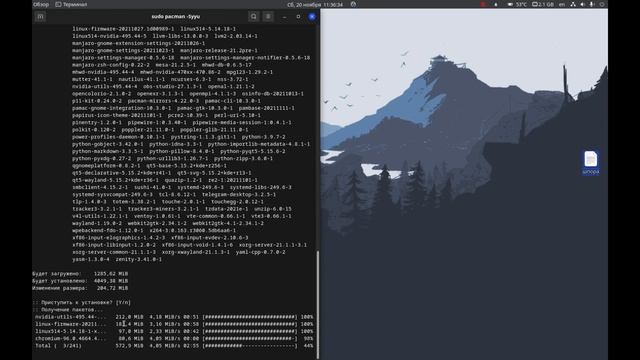Click the 'Приступить к установке? [Y/n]' prompt
This screenshot has height=360, width=640.
pyautogui.click(x=82, y=302)
